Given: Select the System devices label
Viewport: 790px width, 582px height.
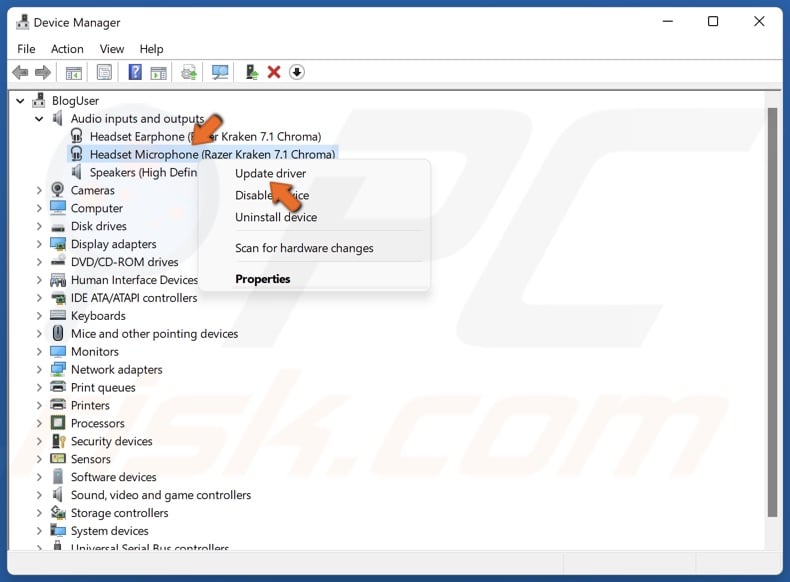Looking at the screenshot, I should [x=109, y=531].
